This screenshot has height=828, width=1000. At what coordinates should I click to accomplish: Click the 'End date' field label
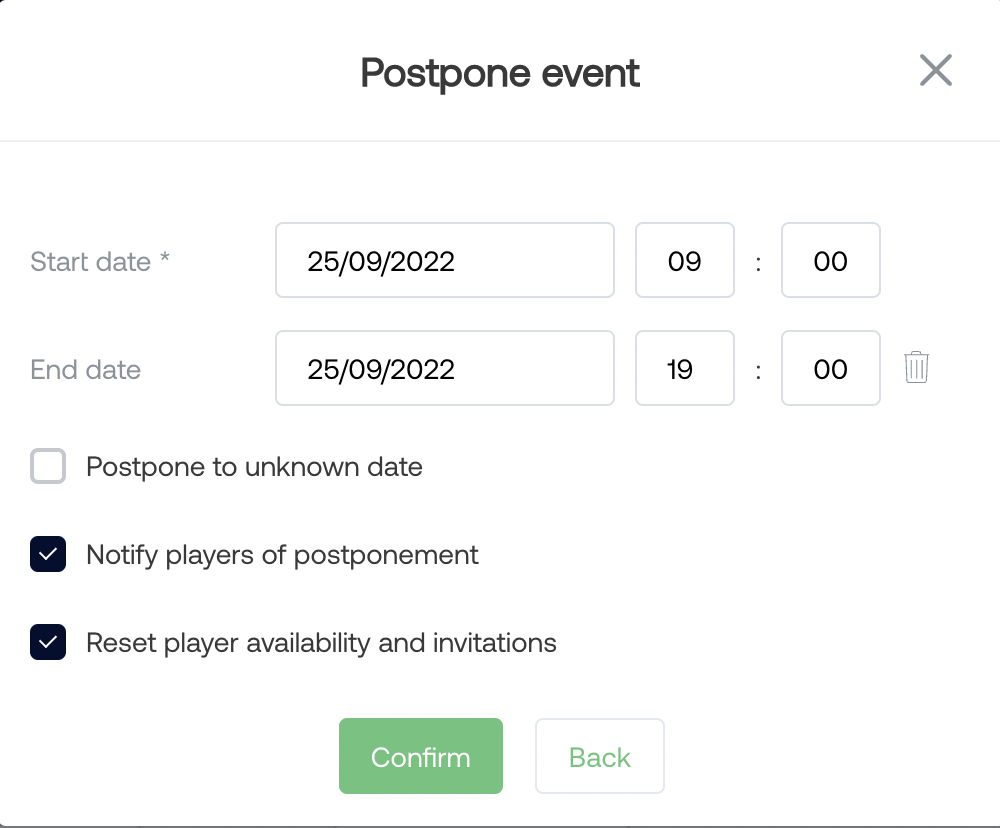click(85, 369)
